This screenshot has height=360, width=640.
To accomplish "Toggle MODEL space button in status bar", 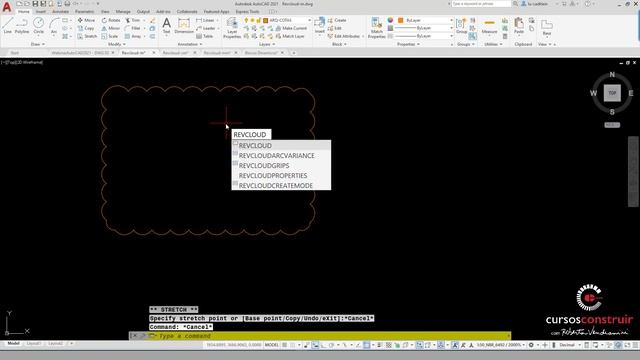I will [x=271, y=345].
